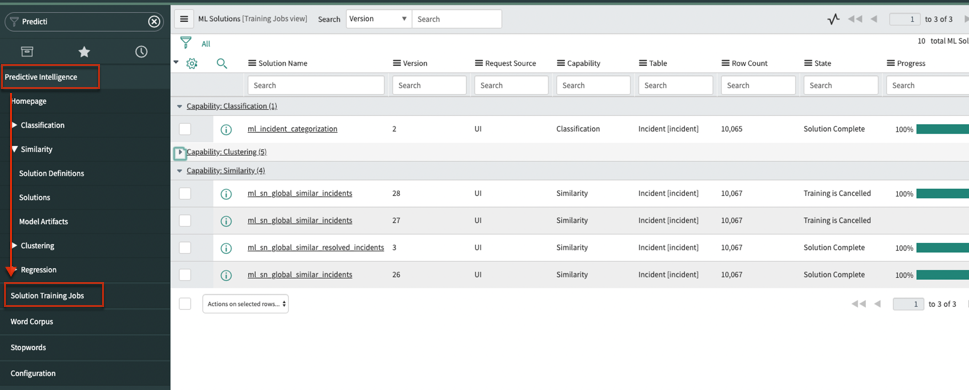Tick checkbox for version 26 row

point(185,274)
